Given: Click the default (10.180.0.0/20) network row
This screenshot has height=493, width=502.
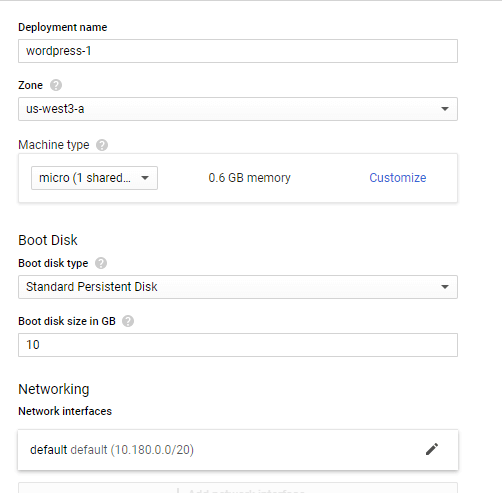Looking at the screenshot, I should [x=238, y=450].
